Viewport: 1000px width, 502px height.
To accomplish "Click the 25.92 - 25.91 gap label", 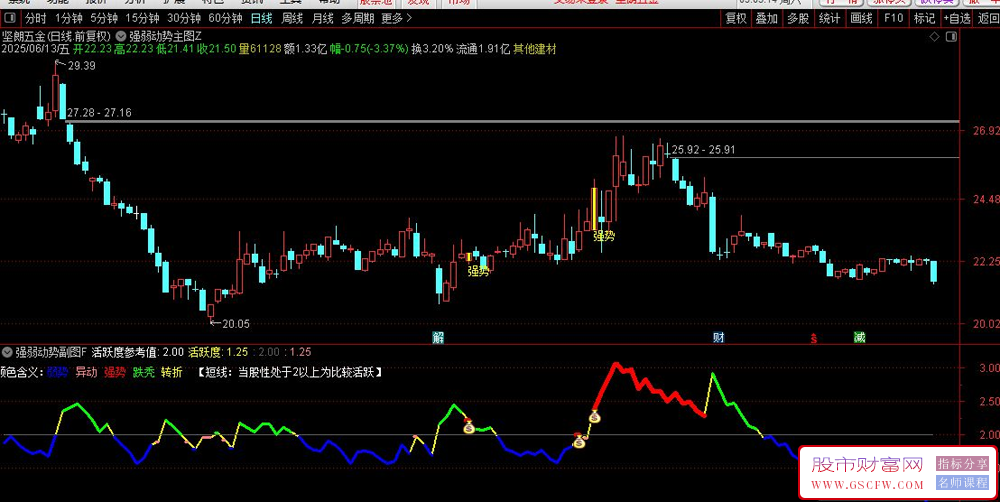I will pos(703,151).
